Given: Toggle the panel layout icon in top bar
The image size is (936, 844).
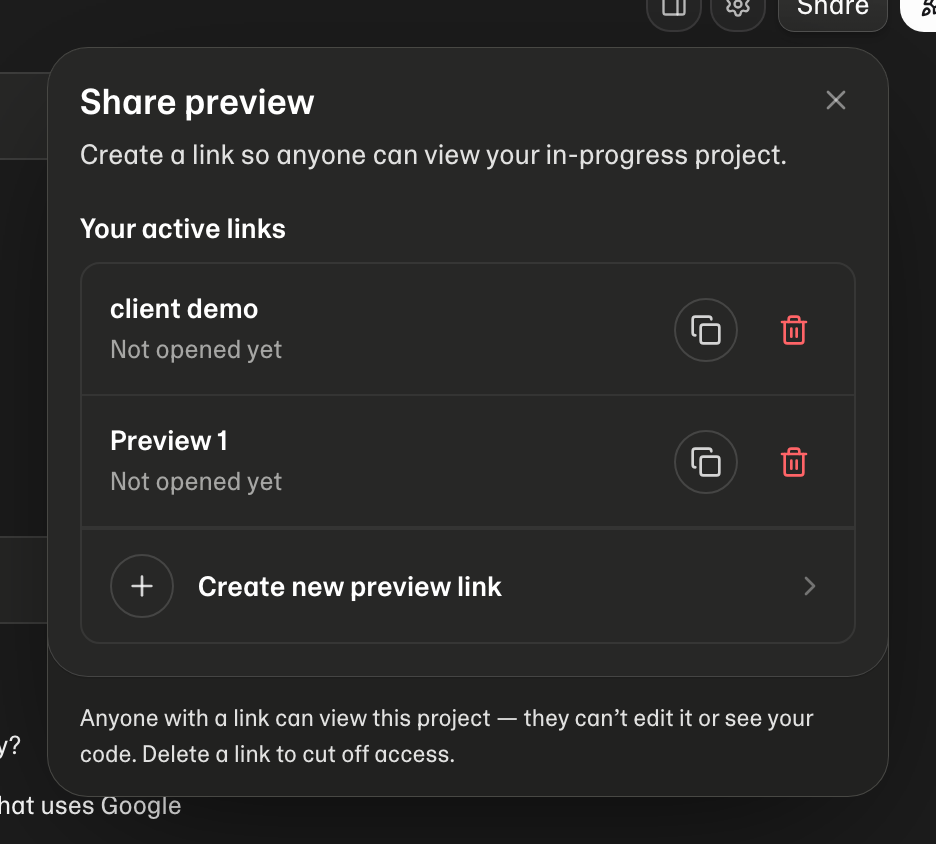Looking at the screenshot, I should [674, 8].
